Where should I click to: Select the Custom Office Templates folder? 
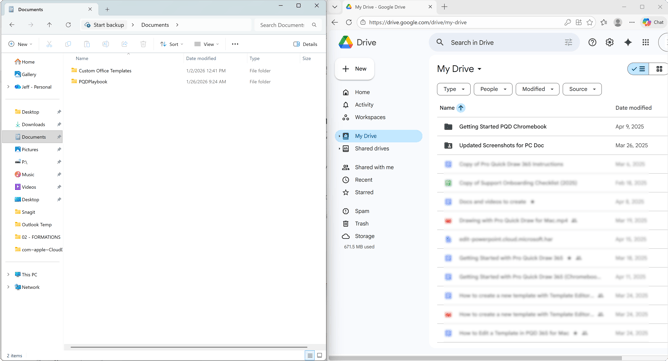coord(105,70)
